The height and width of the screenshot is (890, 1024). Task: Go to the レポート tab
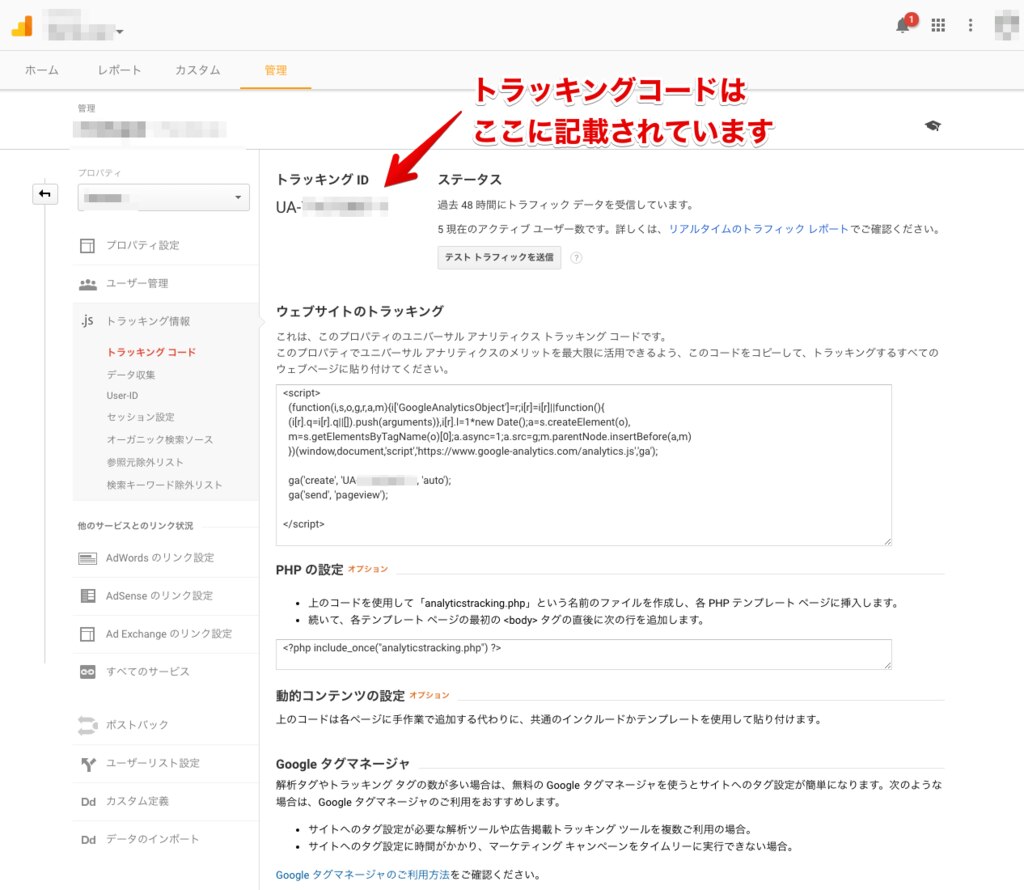[x=119, y=70]
